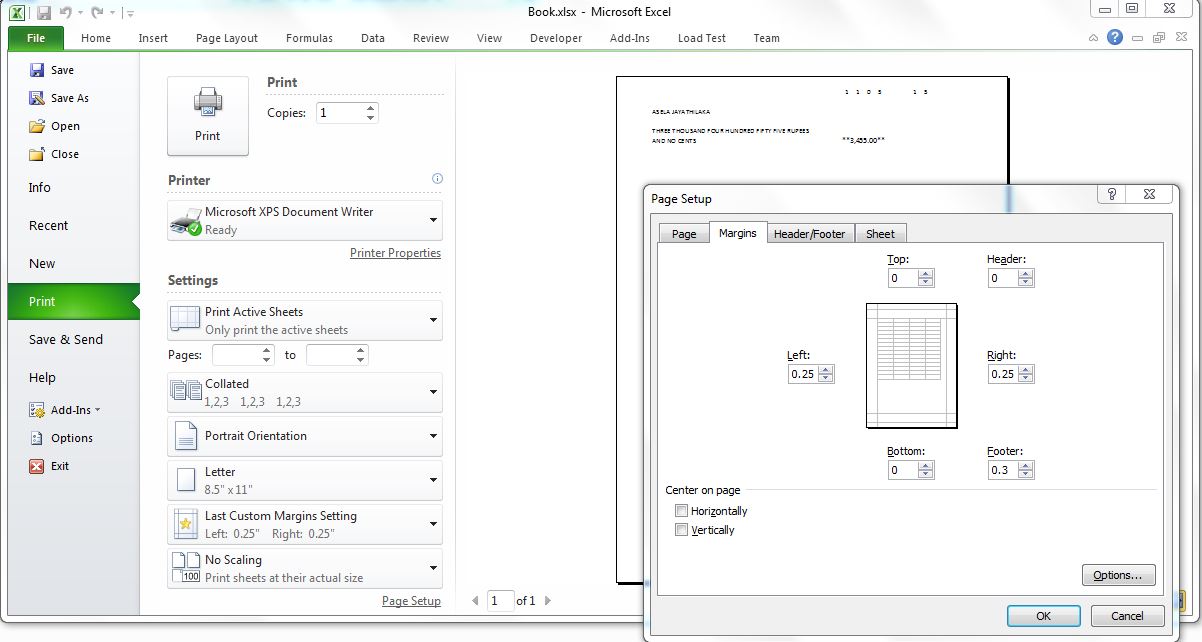Screen dimensions: 1202x642
Task: Click the Excel Help question mark icon
Action: [1115, 38]
